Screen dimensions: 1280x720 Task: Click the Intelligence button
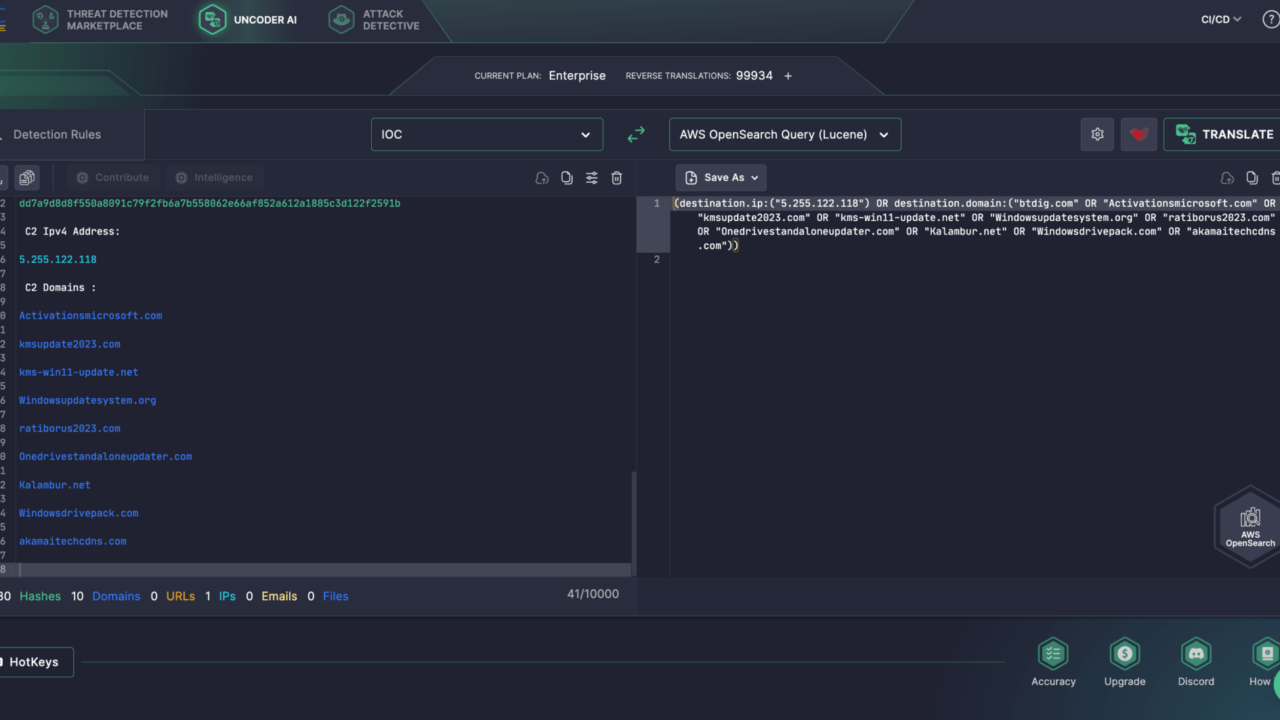pyautogui.click(x=214, y=177)
